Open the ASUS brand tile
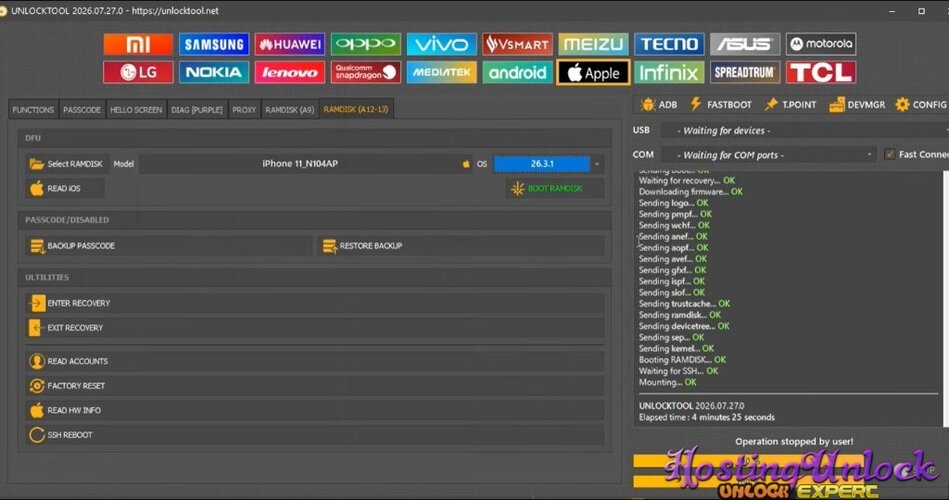The width and height of the screenshot is (949, 500). (x=744, y=44)
